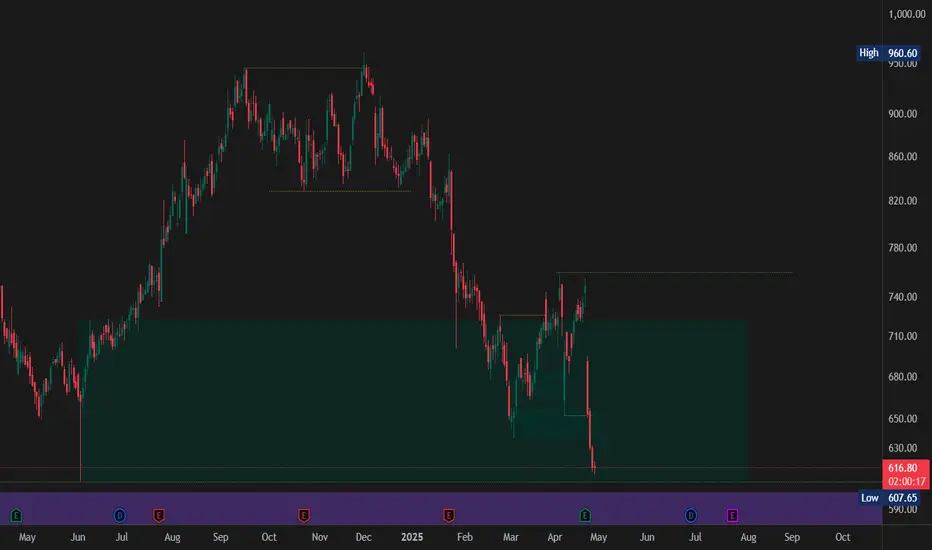This screenshot has width=932, height=550.
Task: Open the red earnings marker above Nov
Action: (303, 515)
